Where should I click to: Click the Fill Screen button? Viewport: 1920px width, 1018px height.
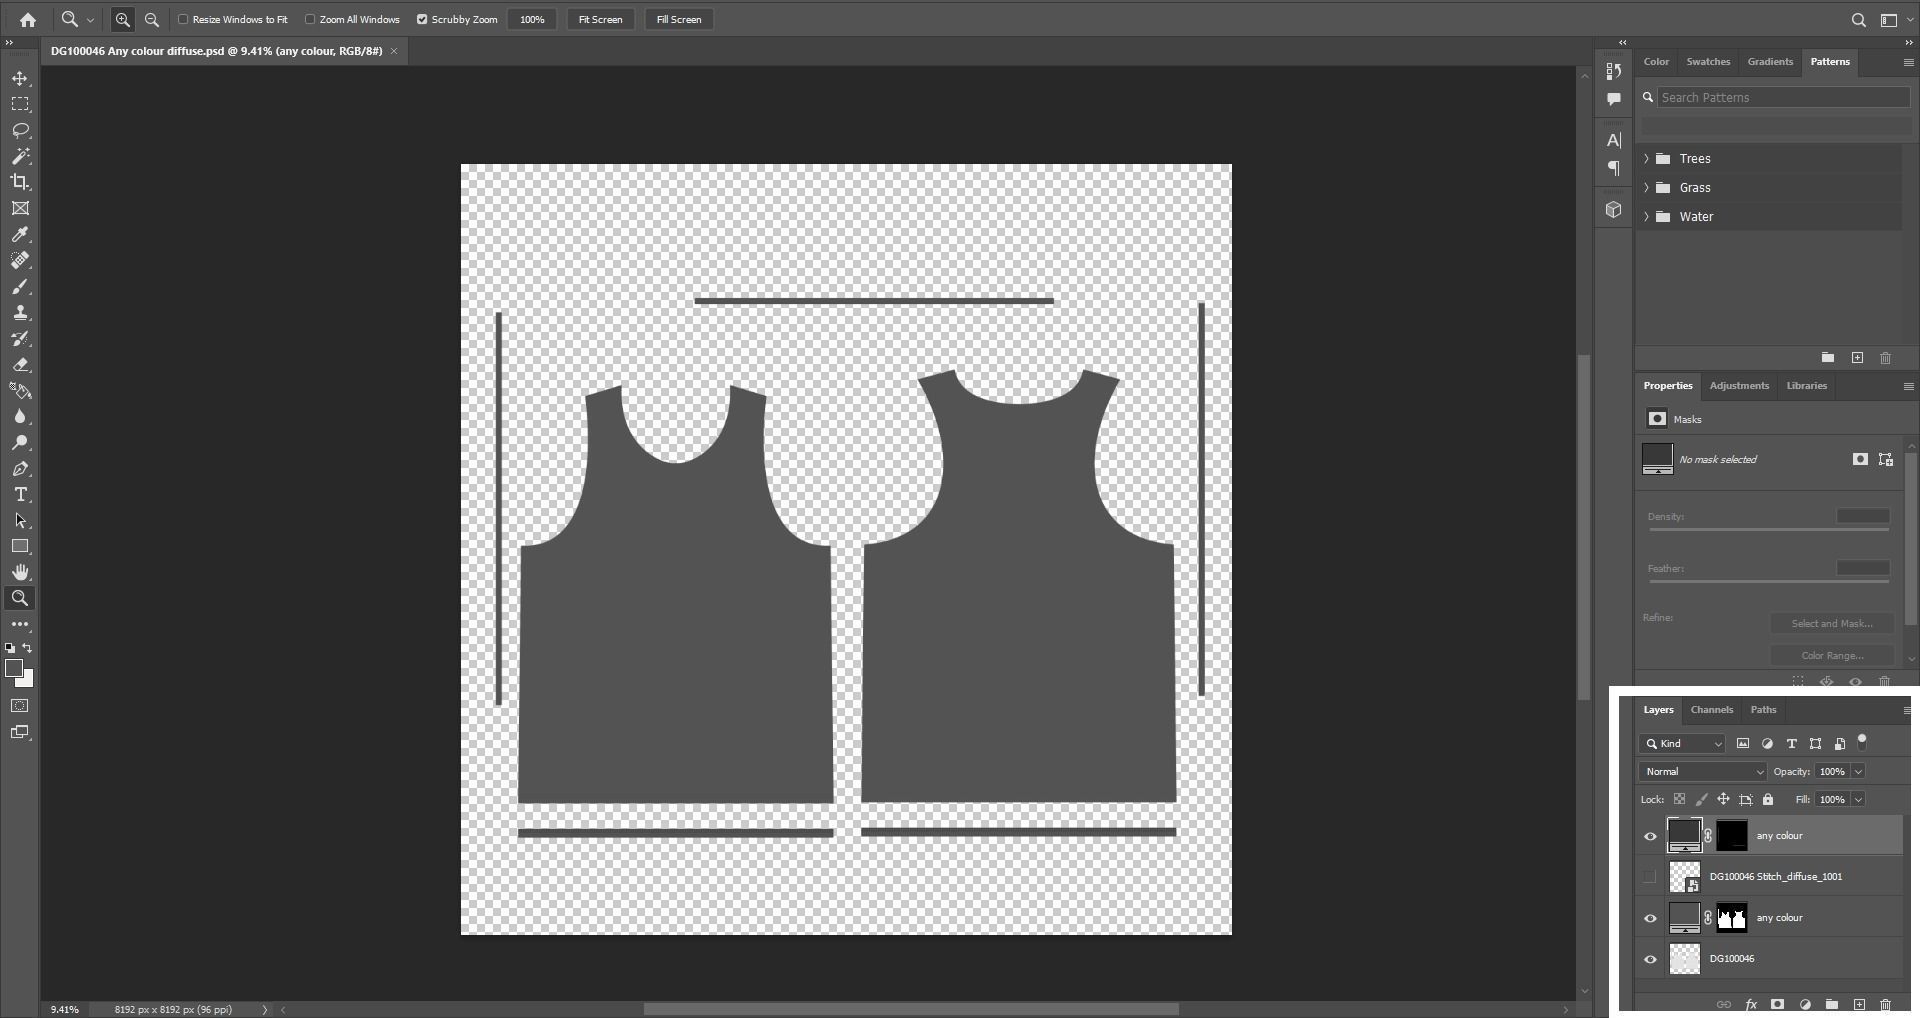tap(679, 19)
